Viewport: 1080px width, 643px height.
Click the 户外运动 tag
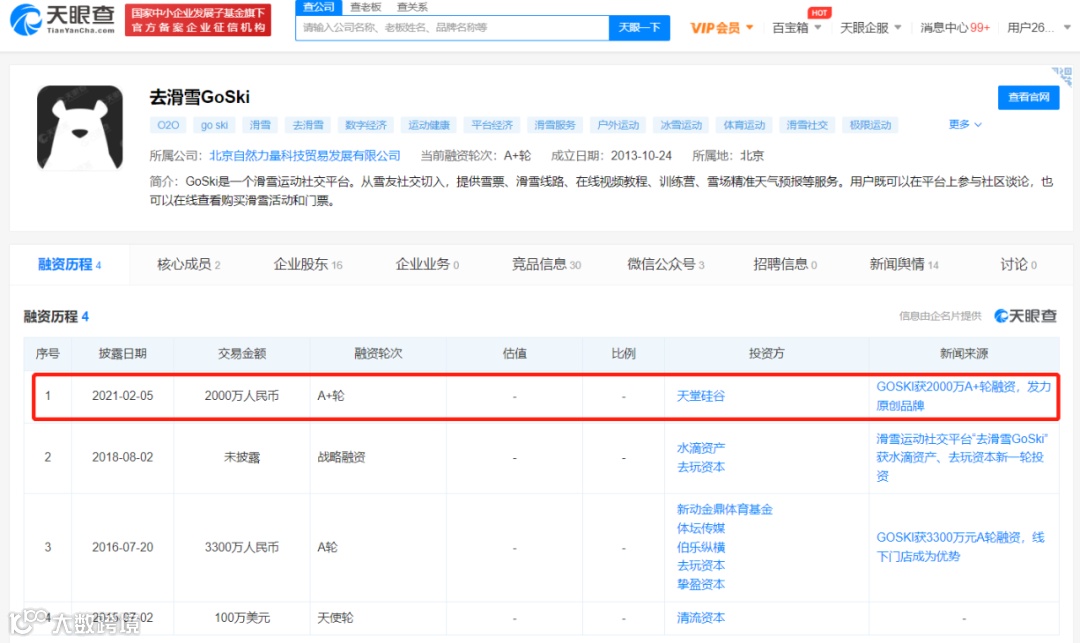(618, 125)
